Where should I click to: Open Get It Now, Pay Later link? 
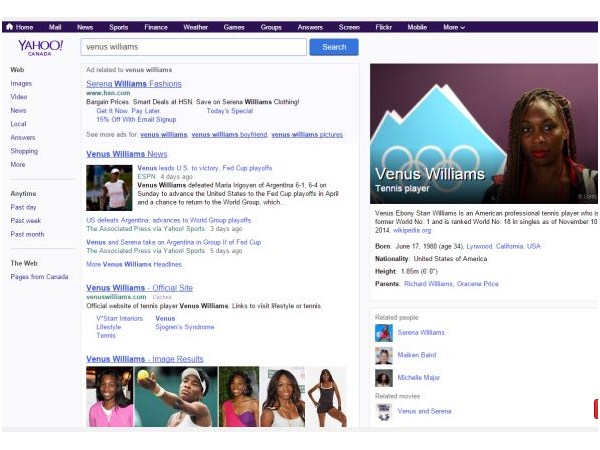tap(128, 111)
